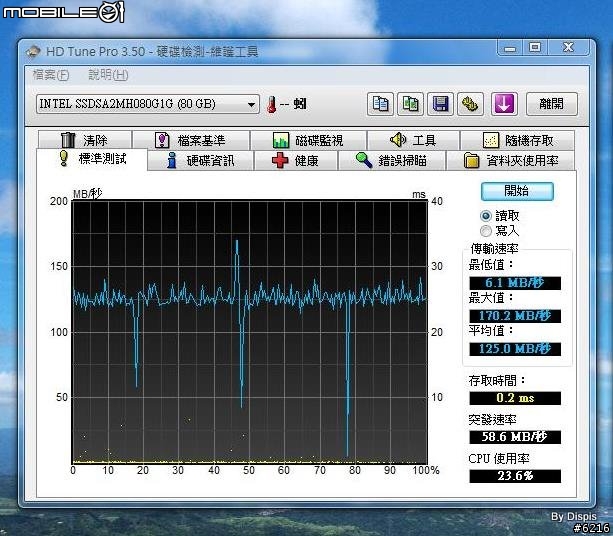Click the copy text to clipboard icon
Viewport: 613px width, 536px height.
coord(380,104)
